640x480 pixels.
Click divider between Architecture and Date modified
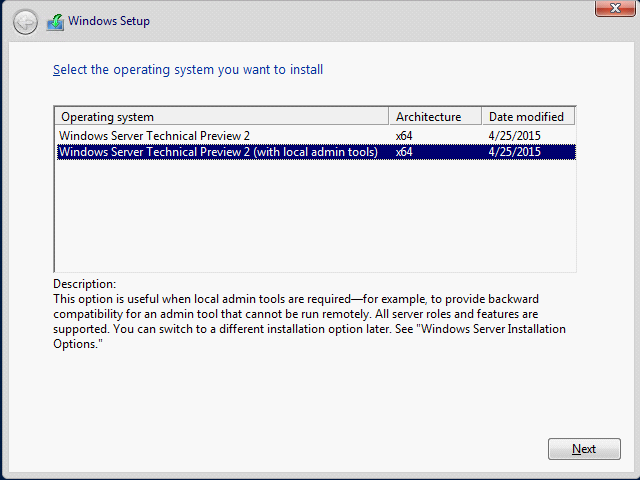(482, 117)
